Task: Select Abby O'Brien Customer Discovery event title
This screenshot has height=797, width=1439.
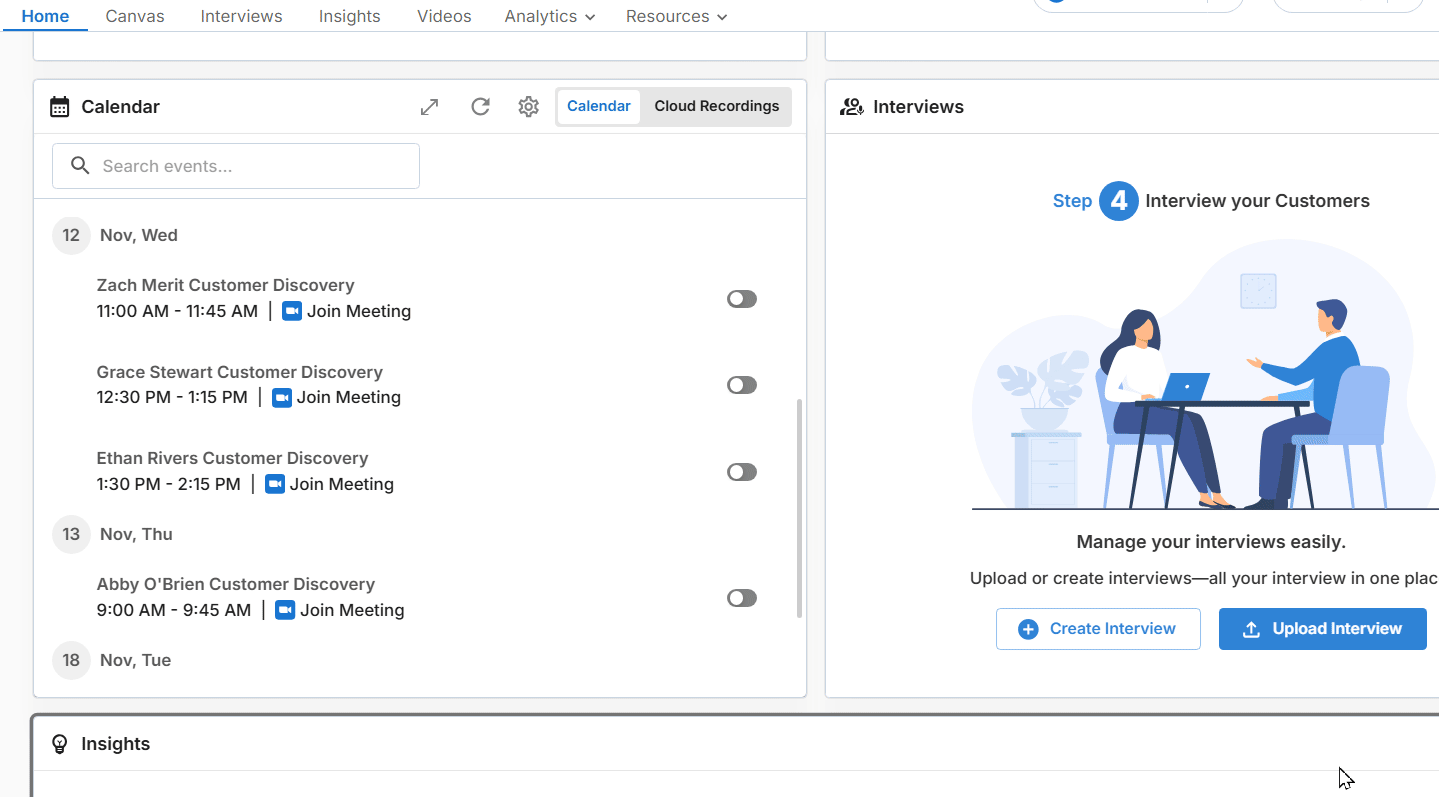Action: (x=236, y=584)
